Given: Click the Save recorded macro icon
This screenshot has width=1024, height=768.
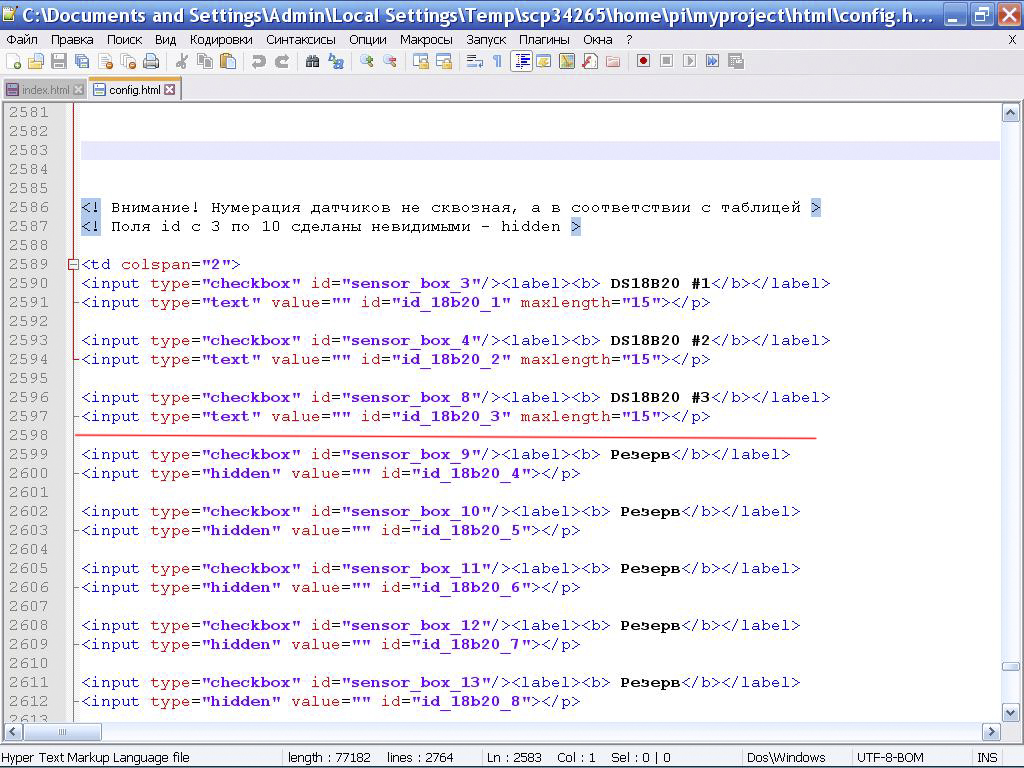Looking at the screenshot, I should 736,61.
